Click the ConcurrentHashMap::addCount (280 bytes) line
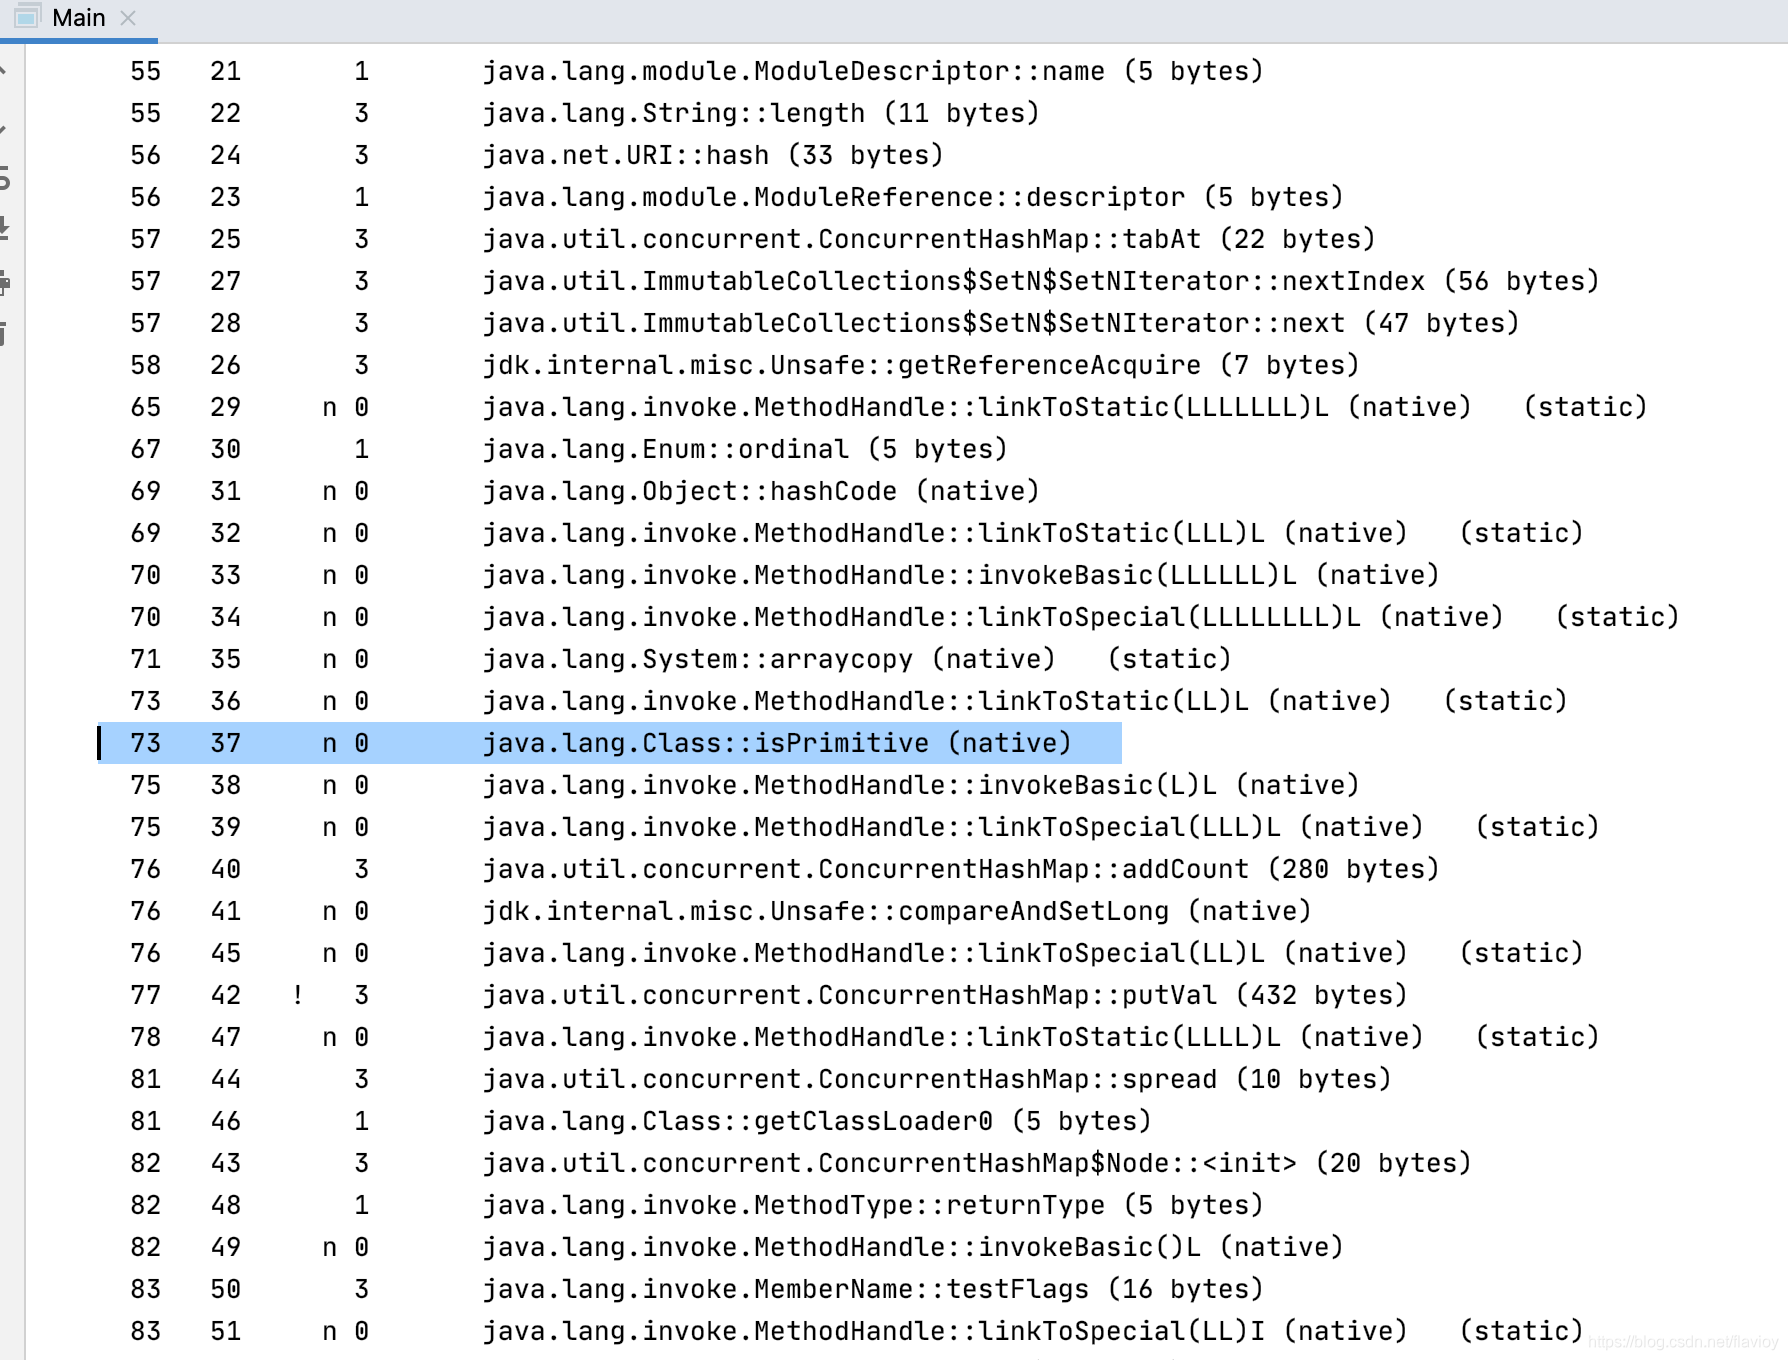Viewport: 1788px width, 1360px height. click(x=961, y=869)
